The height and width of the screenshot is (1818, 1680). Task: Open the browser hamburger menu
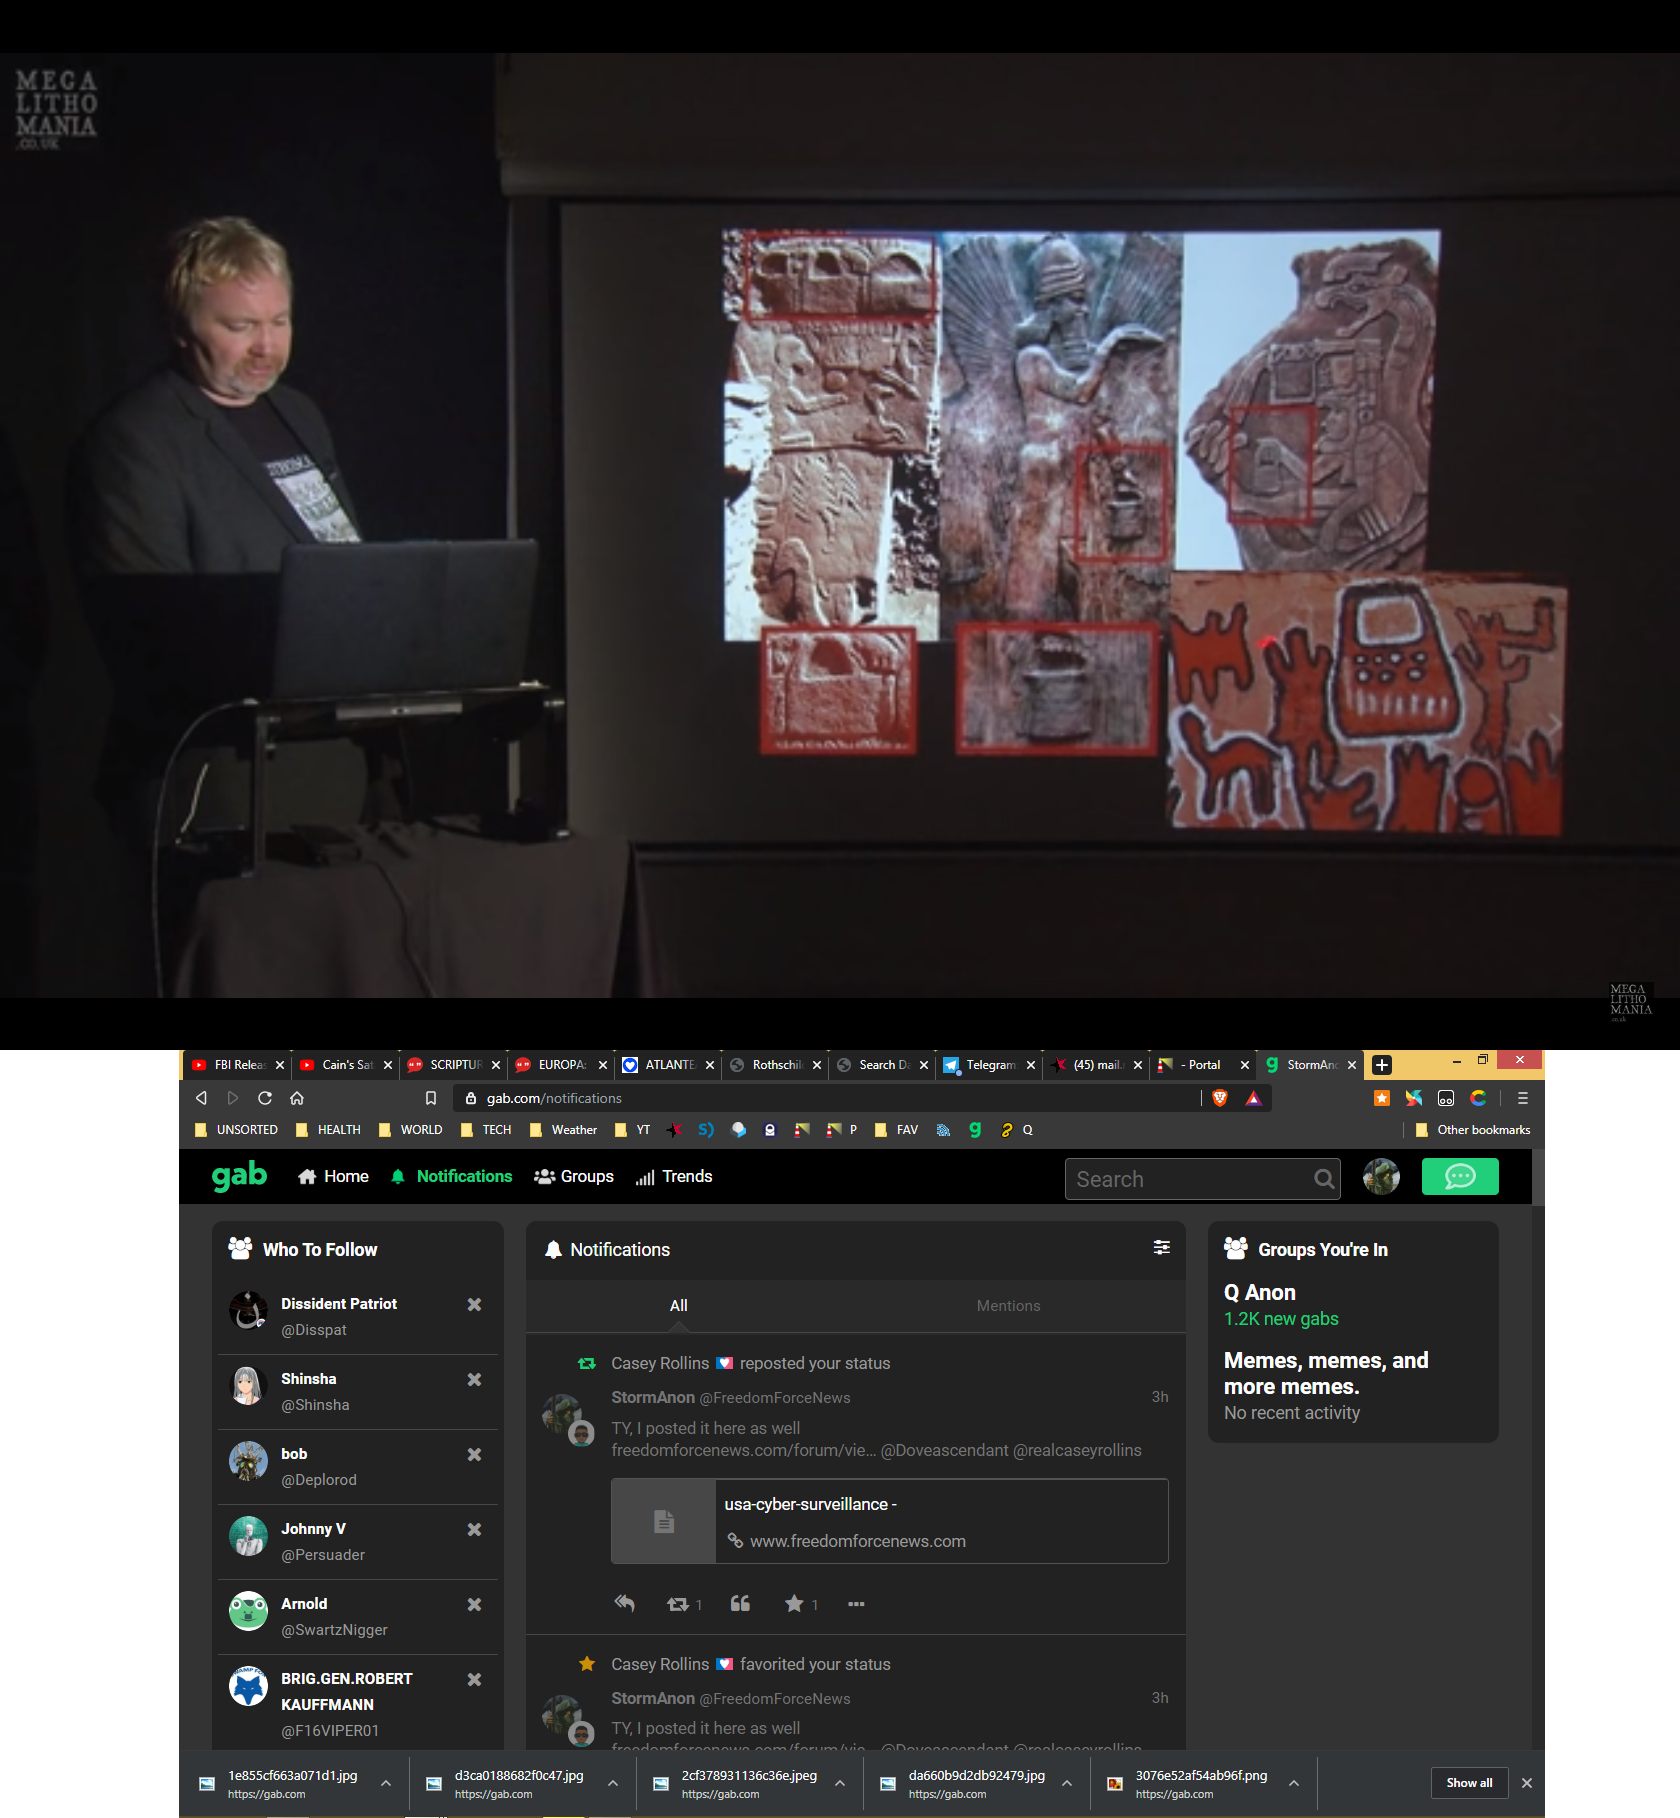(x=1522, y=1098)
